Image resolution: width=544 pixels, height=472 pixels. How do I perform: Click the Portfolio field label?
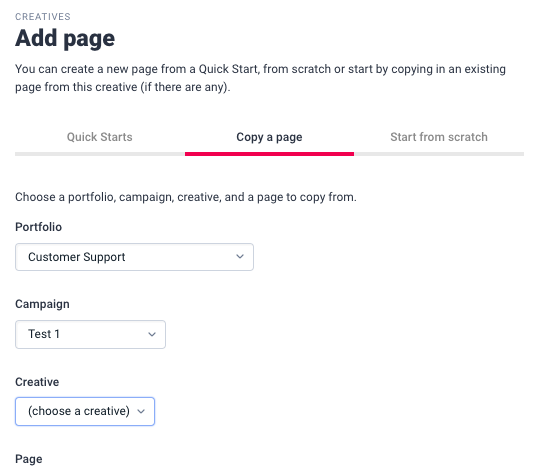click(x=39, y=227)
